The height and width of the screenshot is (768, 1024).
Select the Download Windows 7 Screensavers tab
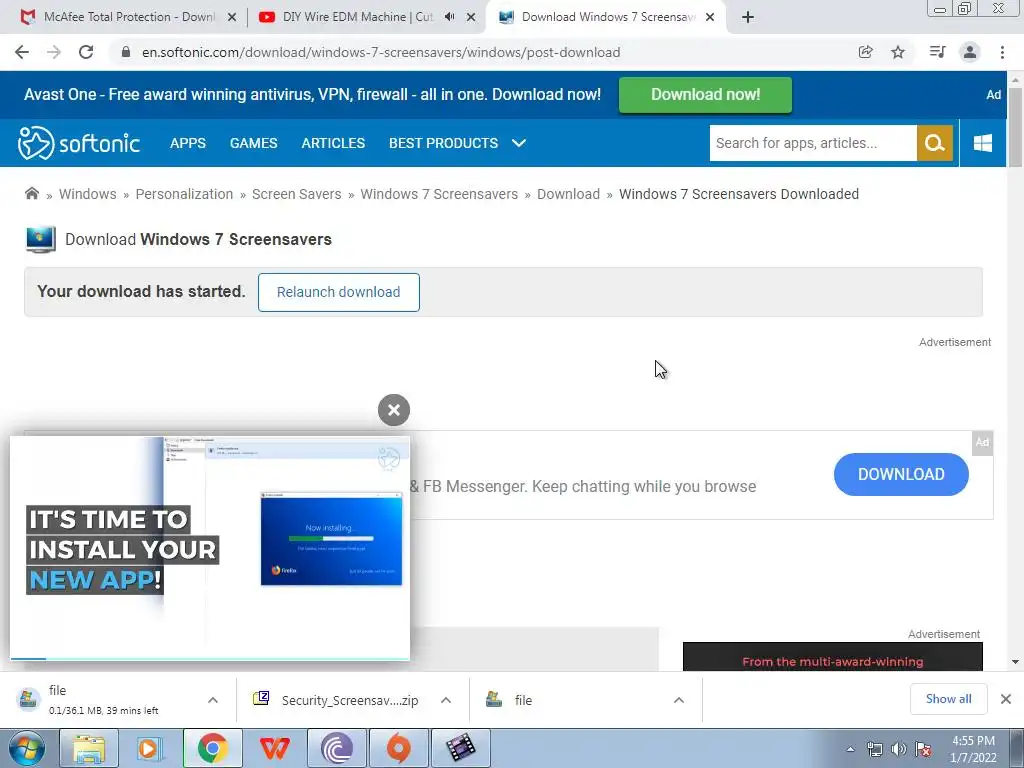pos(604,17)
